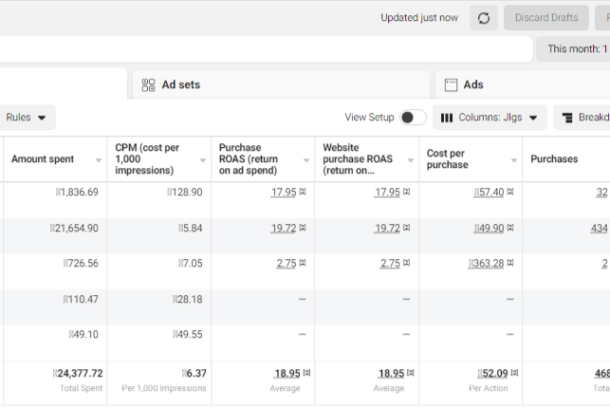This screenshot has height=407, width=610.
Task: Click icon beside 18.95 Purchase ROAS average
Action: pyautogui.click(x=303, y=373)
